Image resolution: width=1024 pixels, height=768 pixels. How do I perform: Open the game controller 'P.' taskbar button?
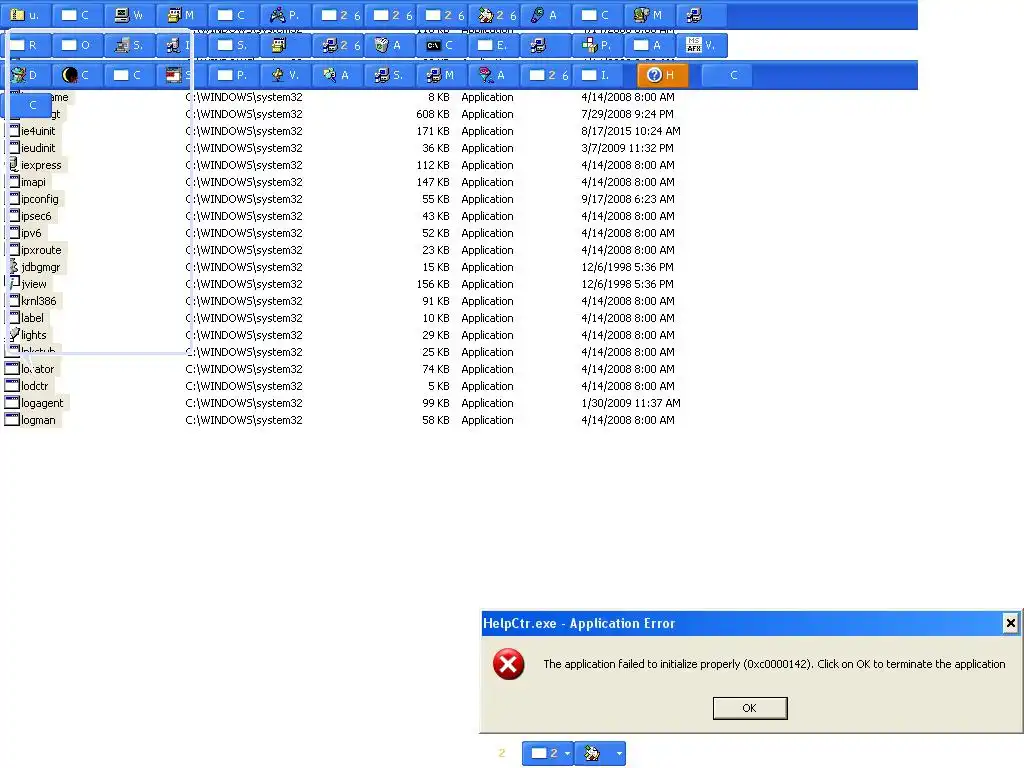pyautogui.click(x=285, y=15)
